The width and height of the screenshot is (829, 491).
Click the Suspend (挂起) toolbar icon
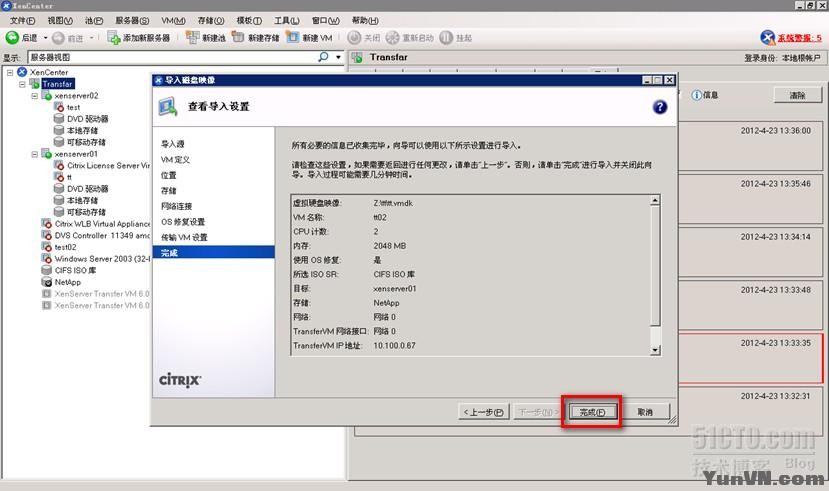(446, 38)
